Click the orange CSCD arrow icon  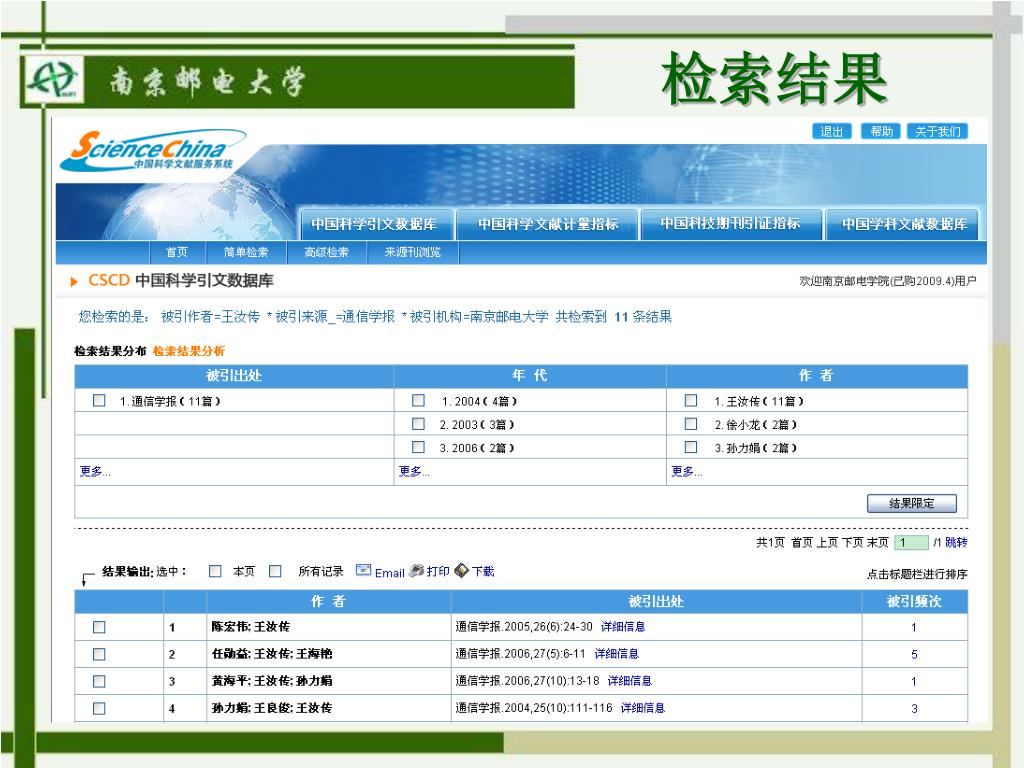coord(75,282)
